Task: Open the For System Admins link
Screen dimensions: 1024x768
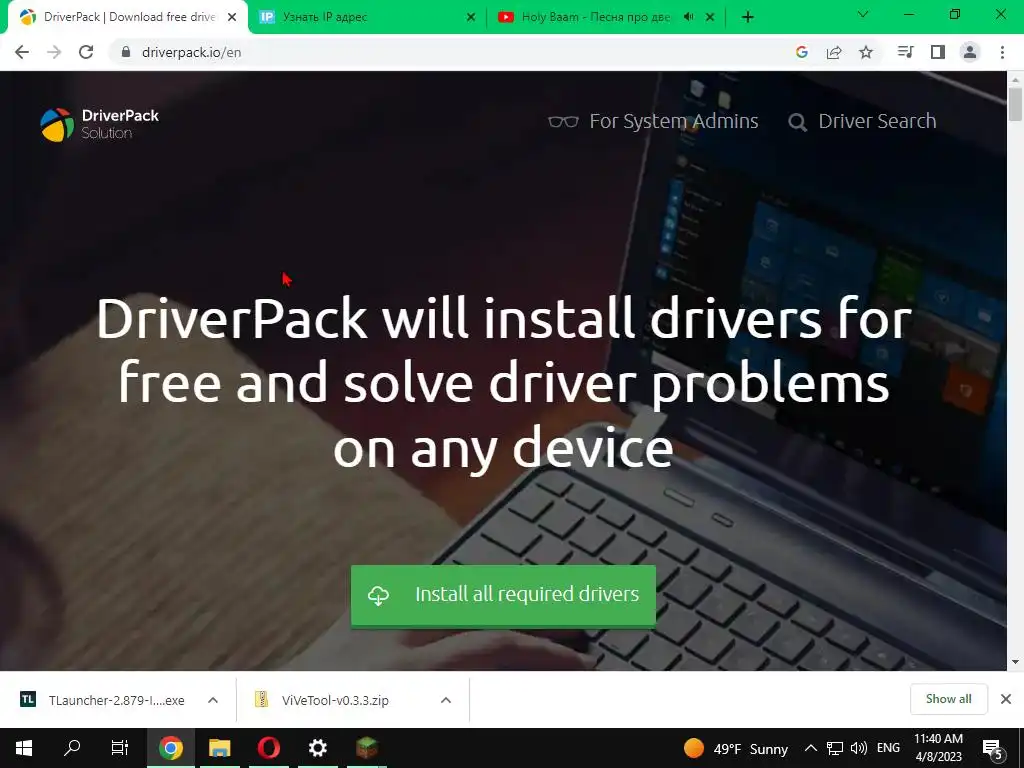Action: click(x=653, y=121)
